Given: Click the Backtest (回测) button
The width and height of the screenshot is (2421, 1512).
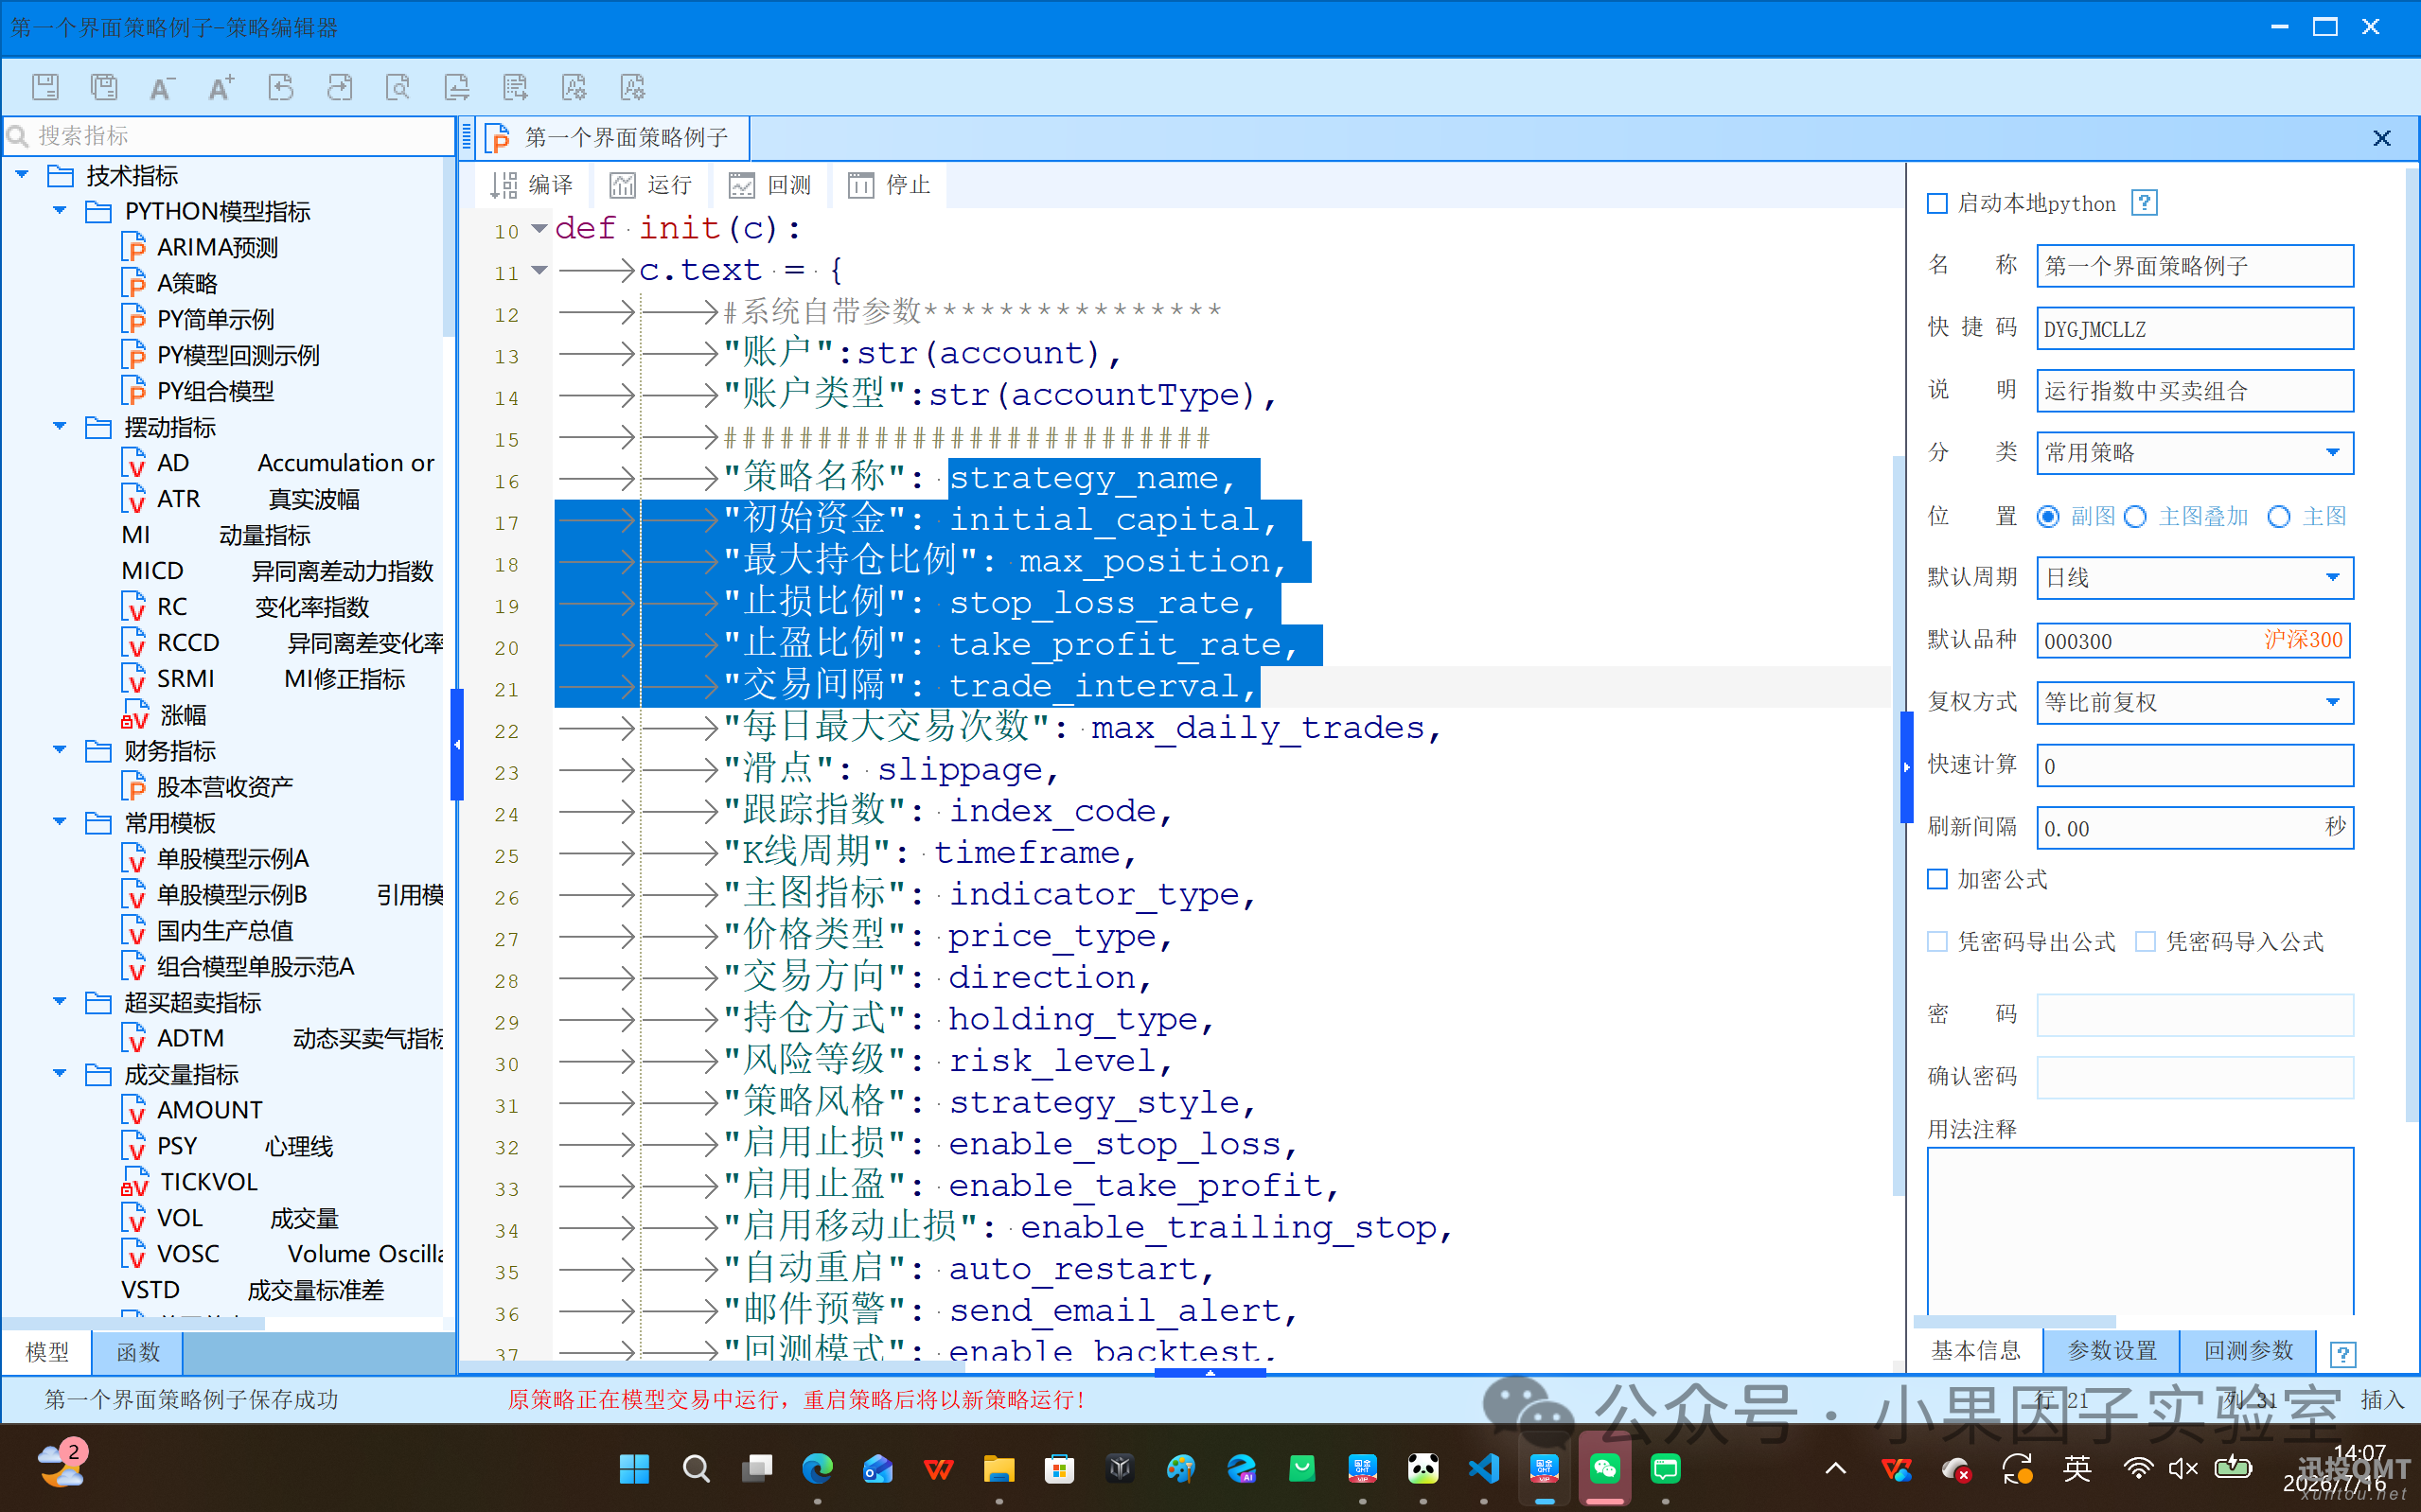Looking at the screenshot, I should [x=770, y=185].
